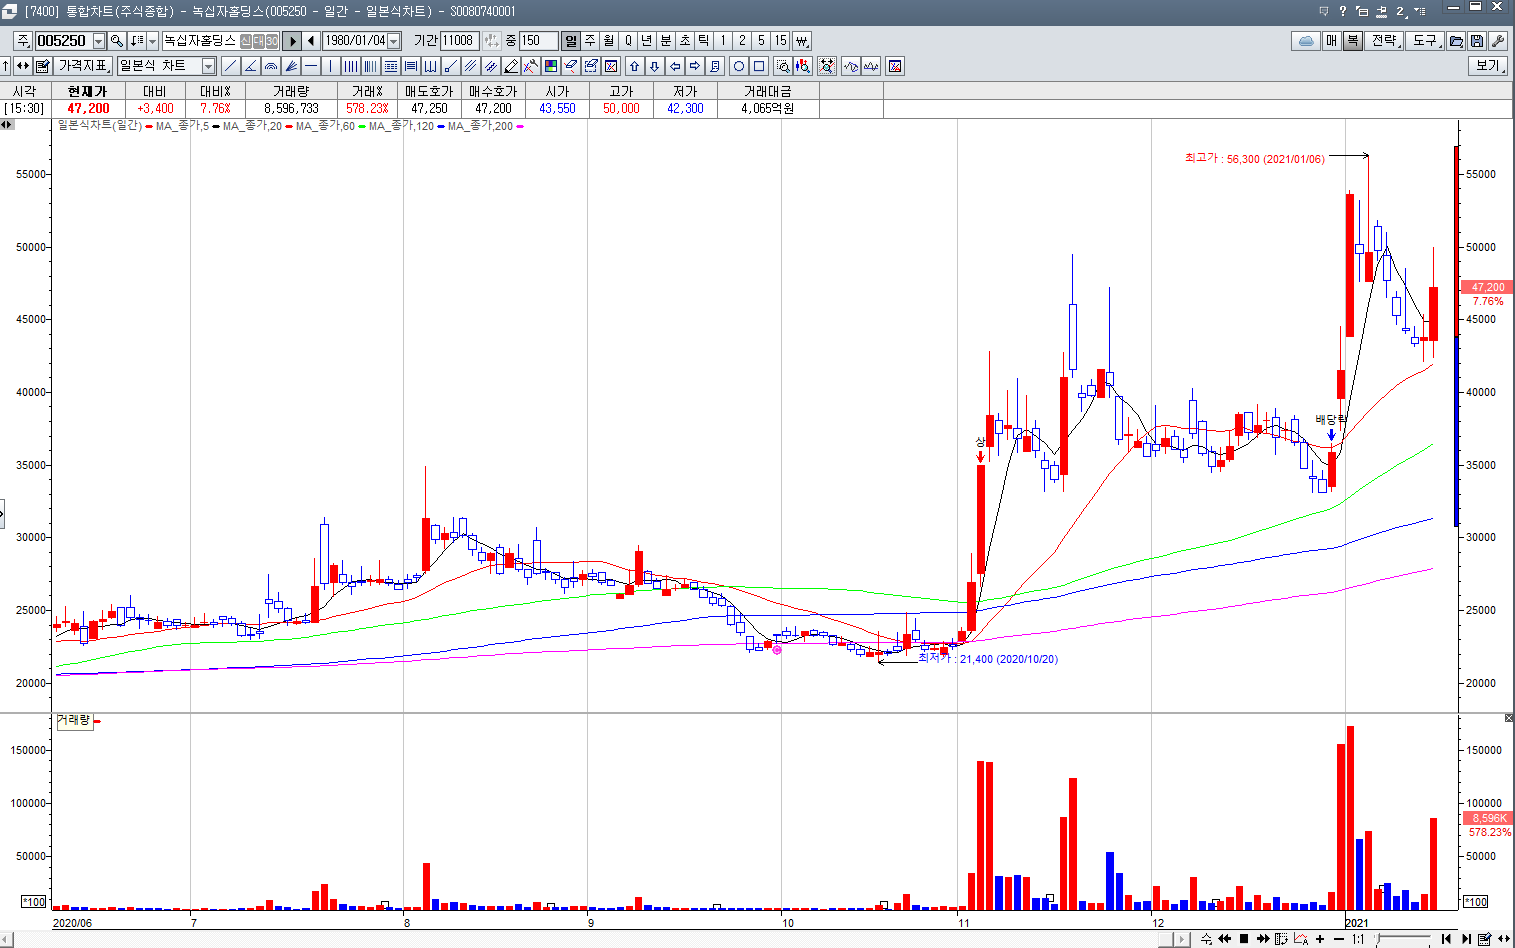Select the parallel lines drawing tool
The image size is (1515, 948).
(x=470, y=66)
